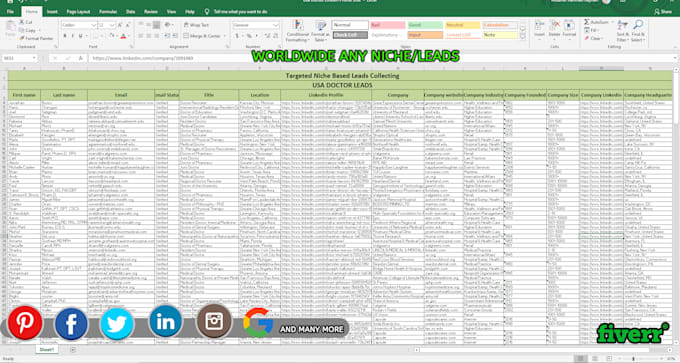
Task: Open Conditional Formatting menu
Action: point(298,31)
